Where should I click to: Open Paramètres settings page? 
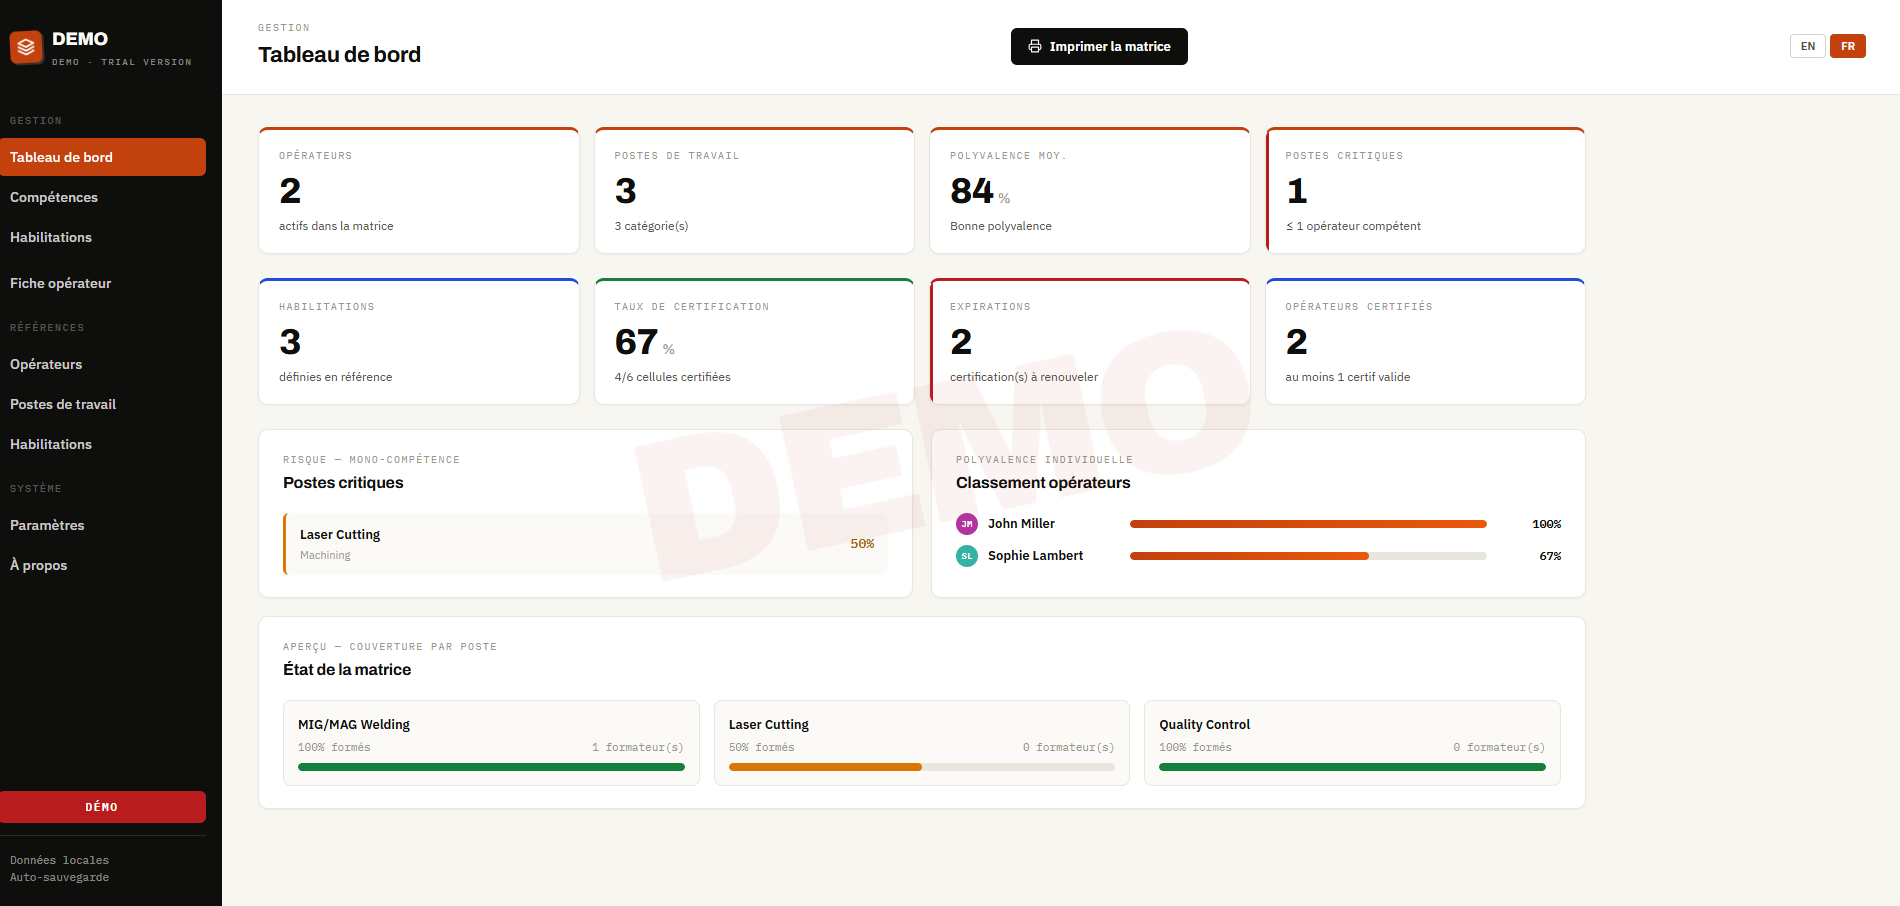pyautogui.click(x=103, y=525)
